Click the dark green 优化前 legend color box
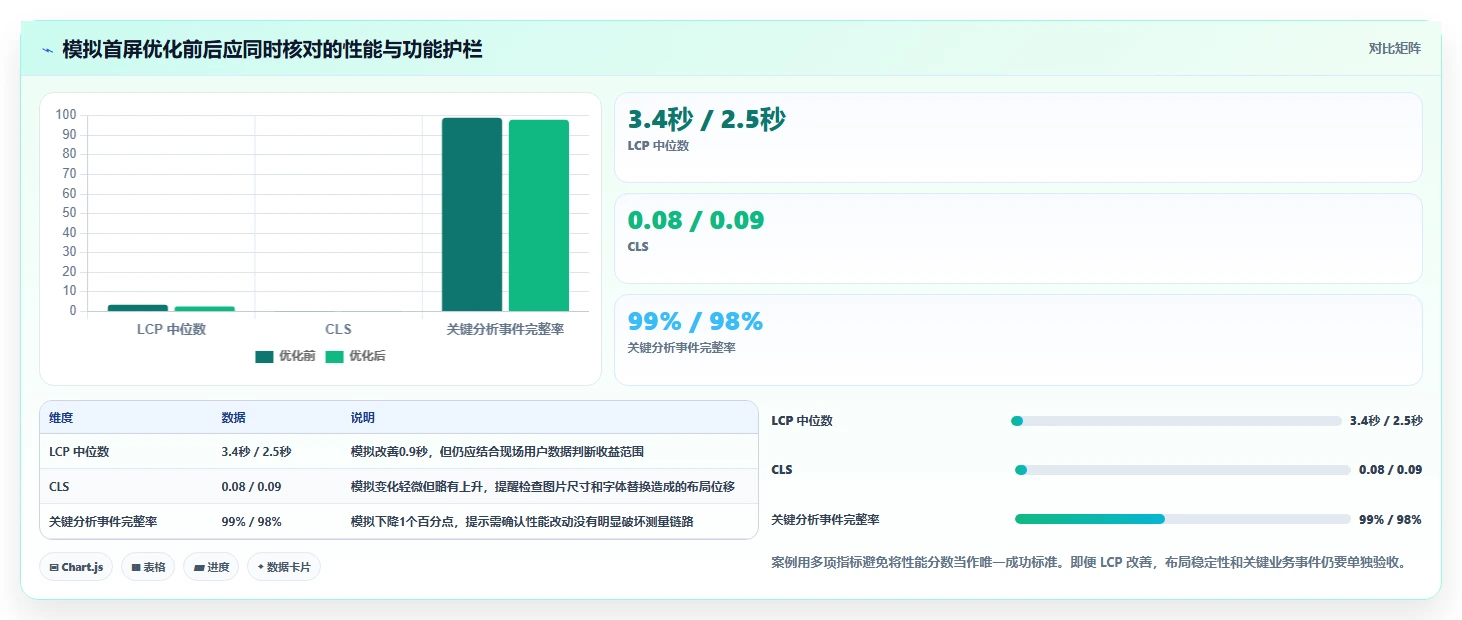 pyautogui.click(x=264, y=357)
